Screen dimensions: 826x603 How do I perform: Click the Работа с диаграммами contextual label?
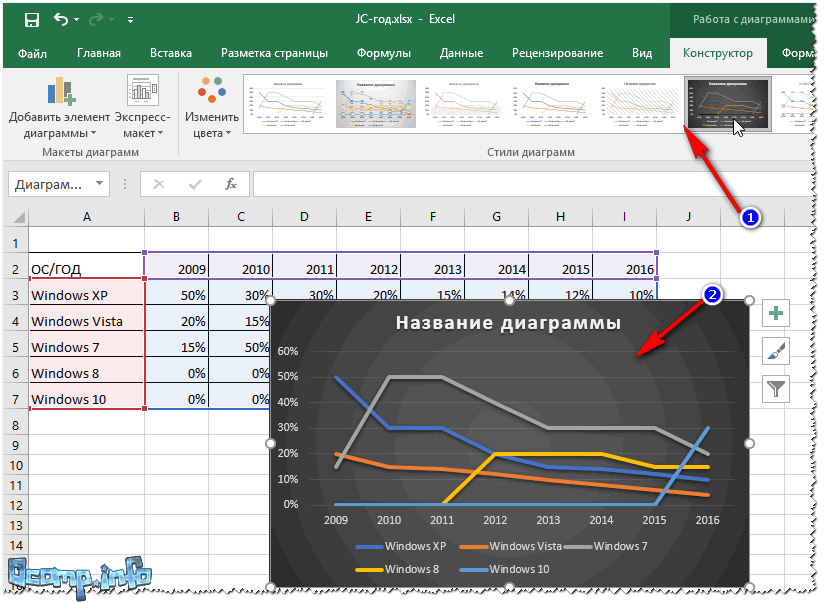(x=752, y=19)
